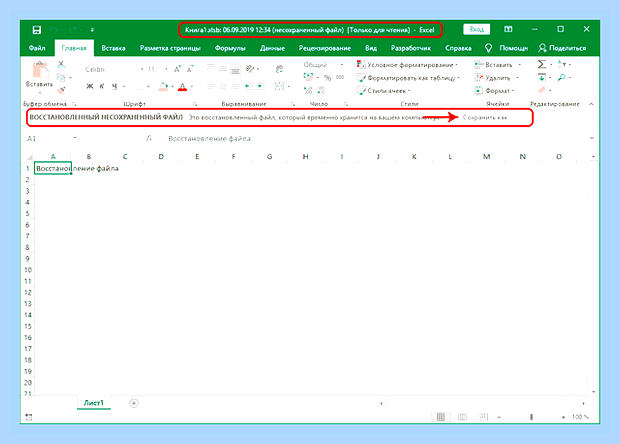Switch to the Рецензирование tab
The height and width of the screenshot is (444, 620).
pos(325,48)
